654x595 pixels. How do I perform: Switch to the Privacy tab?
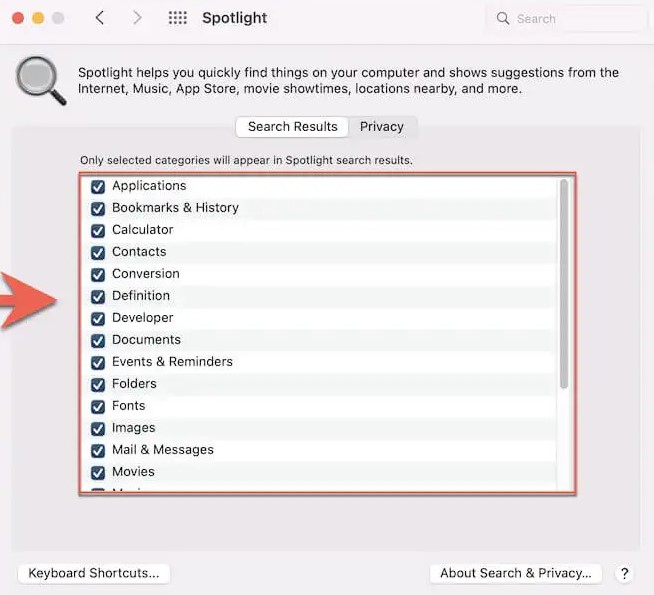point(382,127)
